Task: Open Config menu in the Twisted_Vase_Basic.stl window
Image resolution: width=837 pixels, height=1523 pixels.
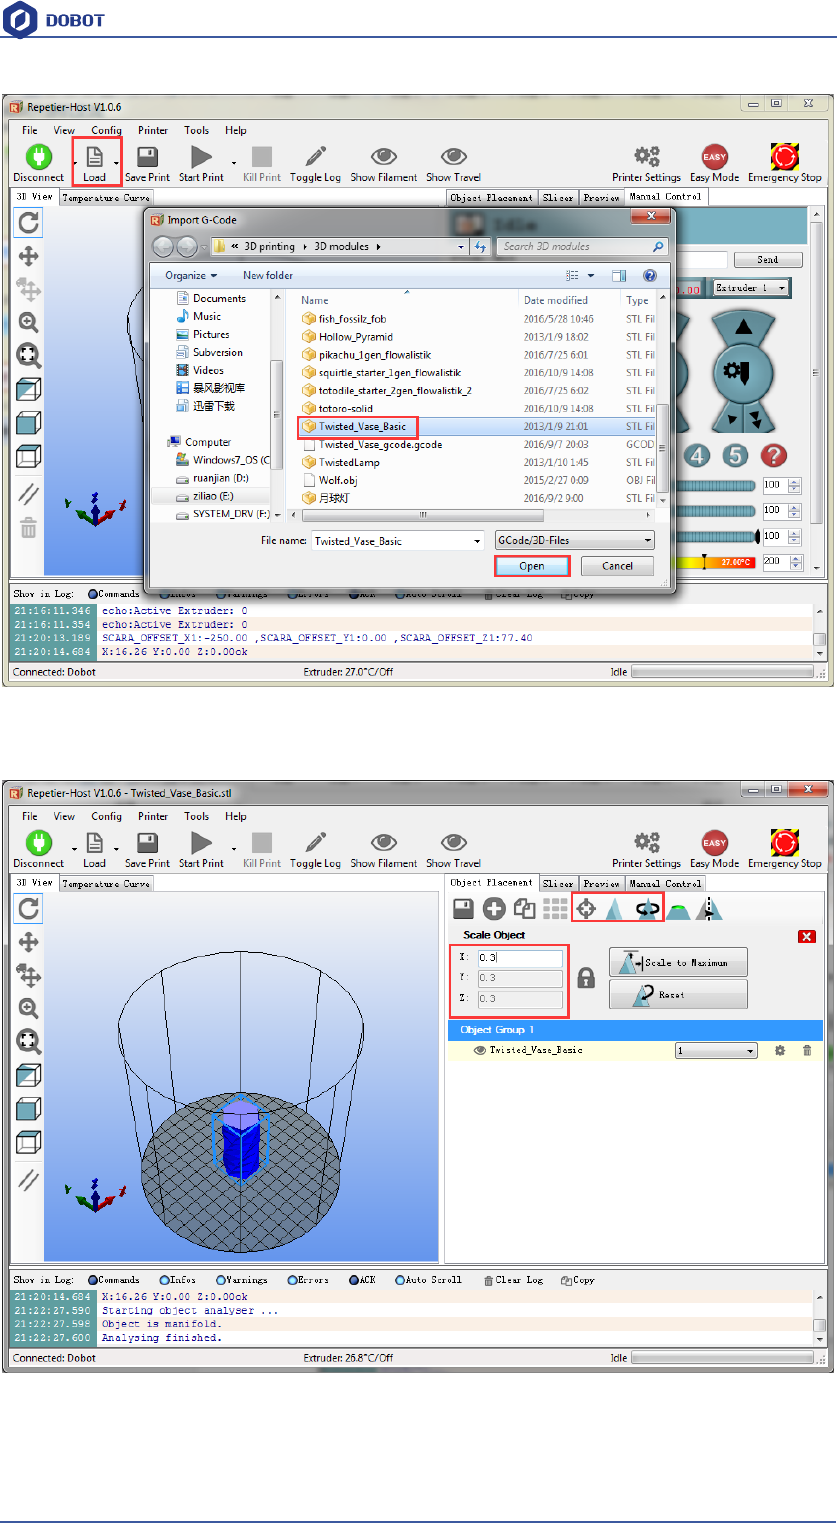Action: 106,816
